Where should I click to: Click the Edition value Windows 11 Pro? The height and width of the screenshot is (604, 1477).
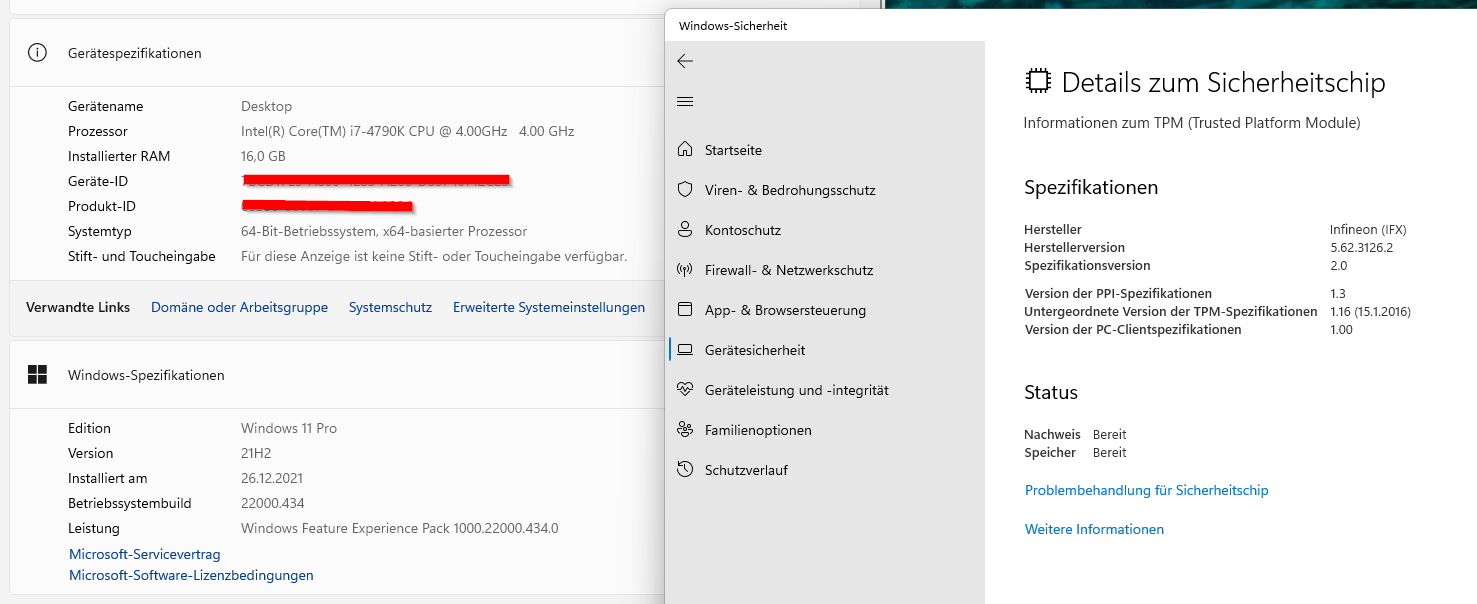(289, 428)
